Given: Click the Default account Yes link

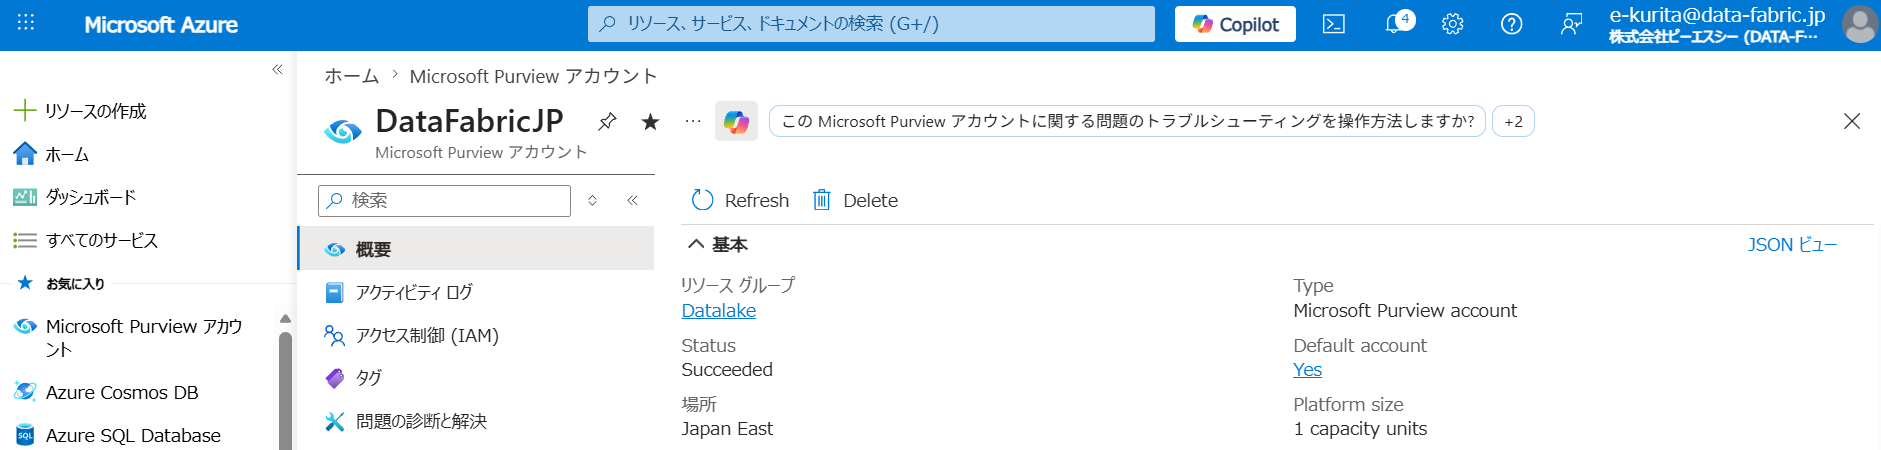Looking at the screenshot, I should click(1307, 369).
